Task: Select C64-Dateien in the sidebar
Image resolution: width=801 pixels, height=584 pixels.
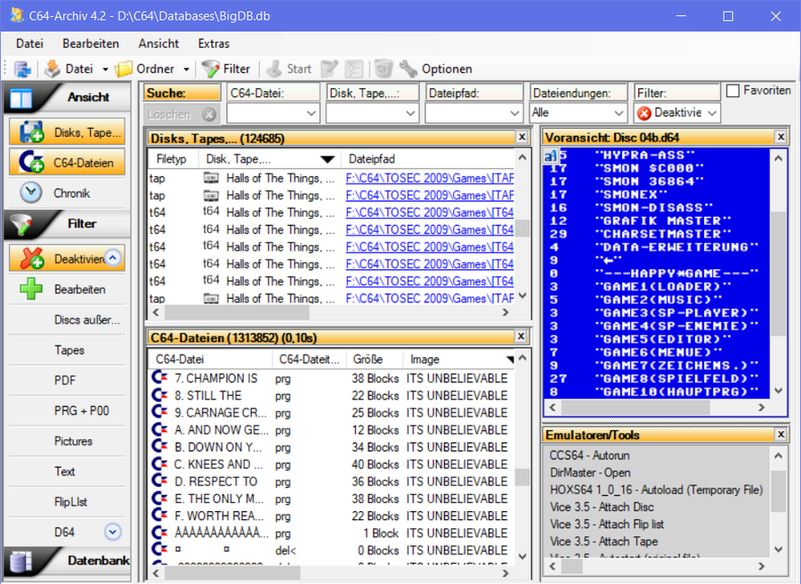Action: coord(67,163)
